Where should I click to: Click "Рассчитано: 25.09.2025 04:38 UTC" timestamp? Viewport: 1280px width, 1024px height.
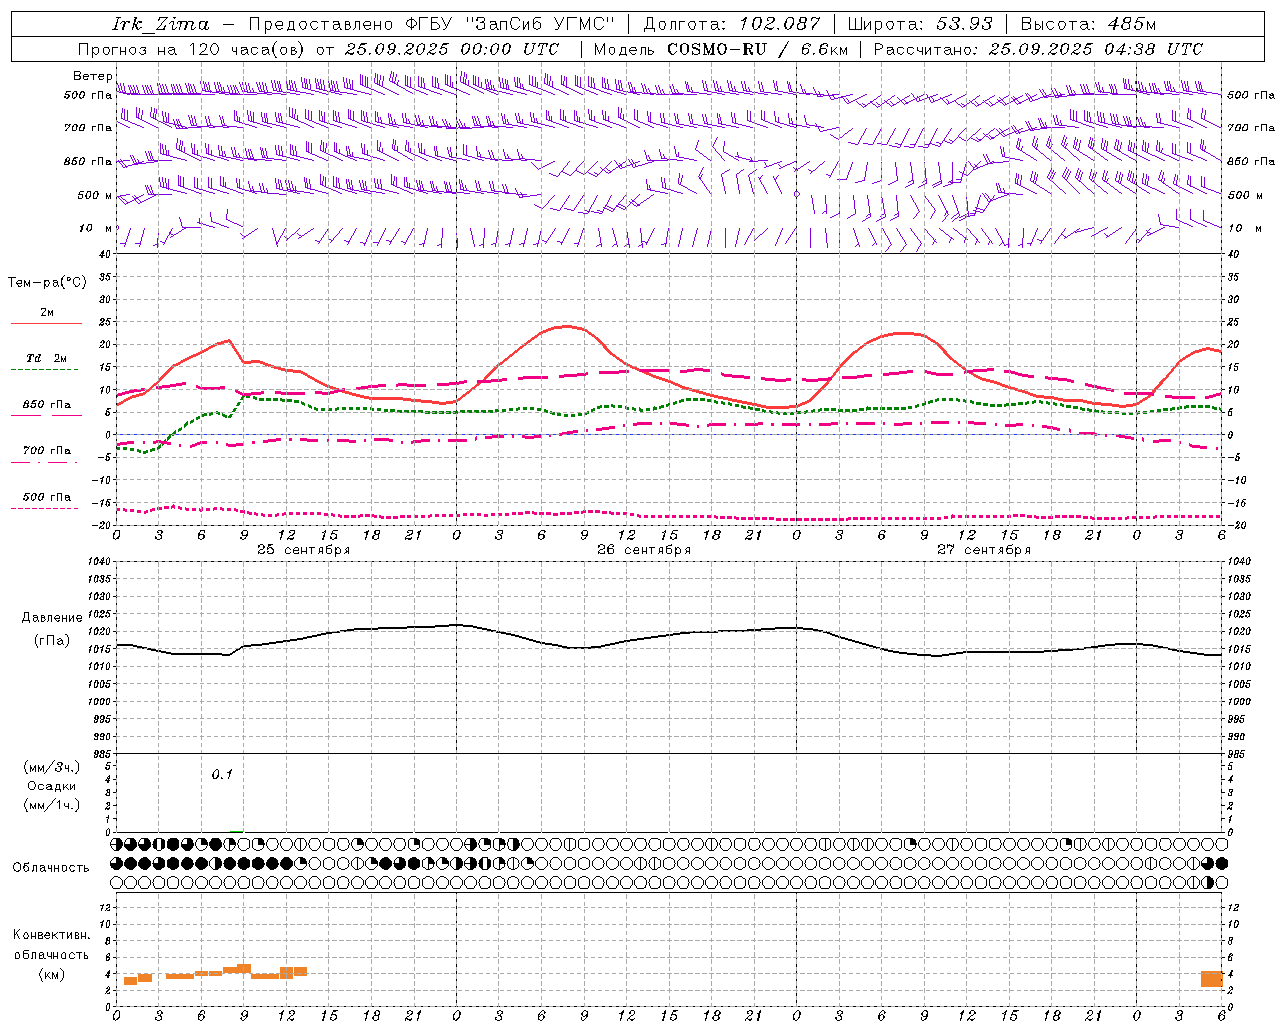[x=1038, y=49]
